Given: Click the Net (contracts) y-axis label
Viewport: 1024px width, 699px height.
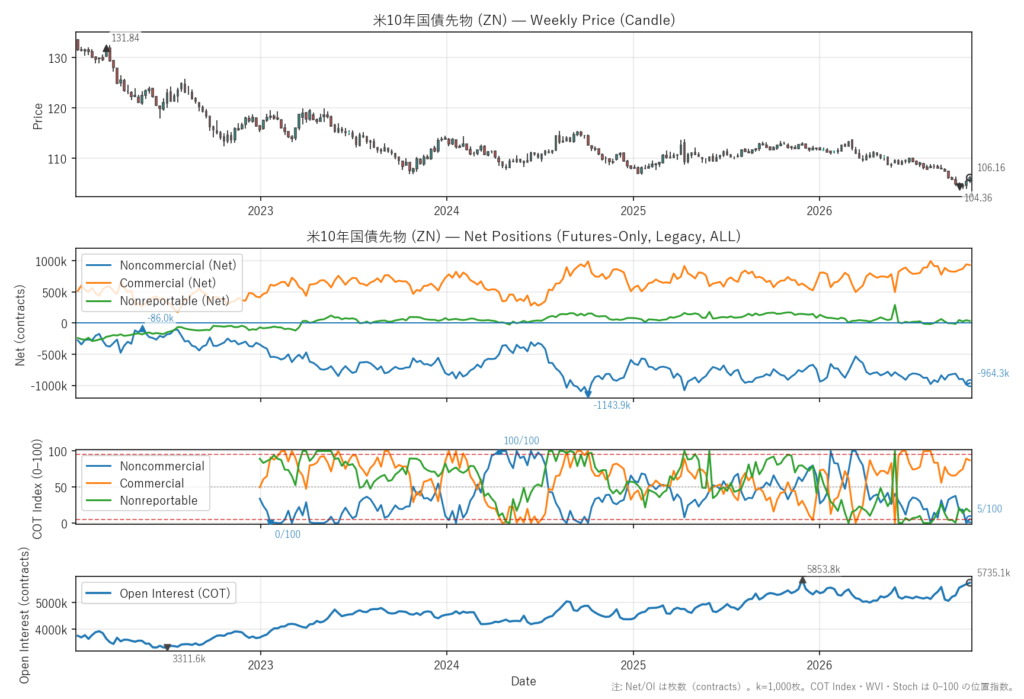Looking at the screenshot, I should click(x=20, y=324).
